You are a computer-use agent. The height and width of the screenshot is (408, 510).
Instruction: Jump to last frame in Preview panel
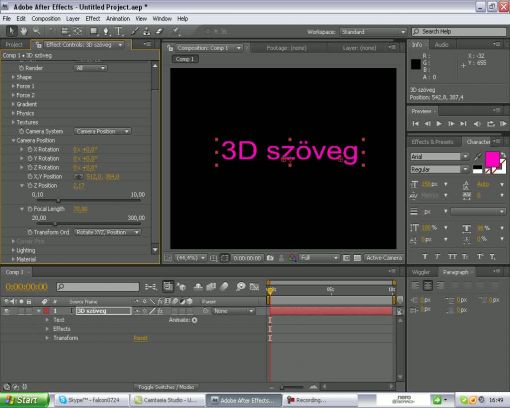click(463, 124)
